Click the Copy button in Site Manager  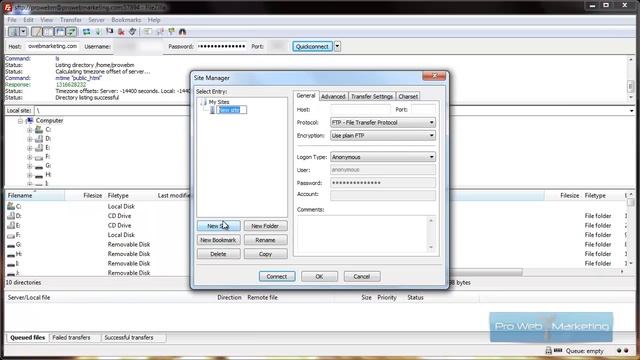pos(265,254)
